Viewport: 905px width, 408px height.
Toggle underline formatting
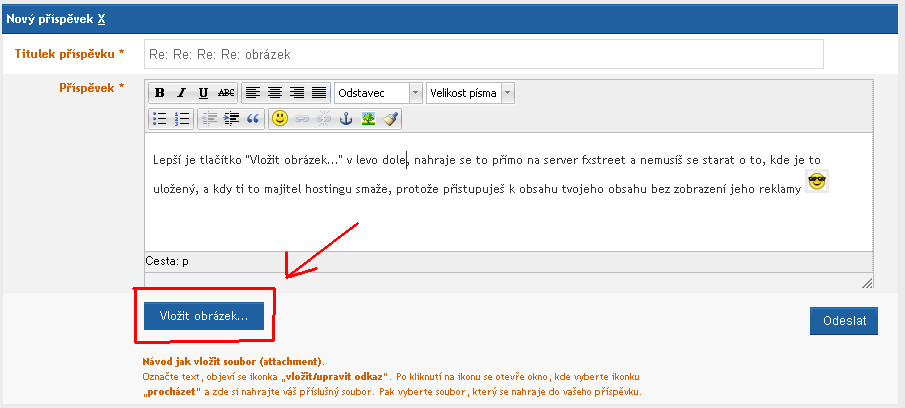pyautogui.click(x=203, y=93)
